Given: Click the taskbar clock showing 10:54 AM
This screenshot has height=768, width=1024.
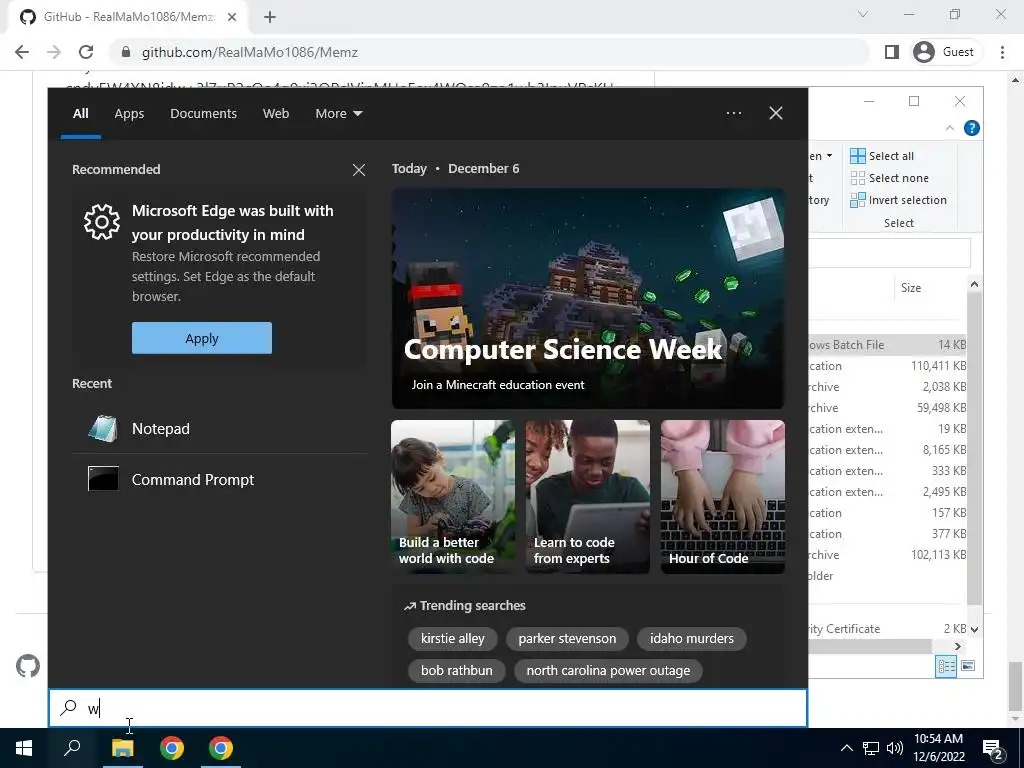Looking at the screenshot, I should pyautogui.click(x=938, y=748).
